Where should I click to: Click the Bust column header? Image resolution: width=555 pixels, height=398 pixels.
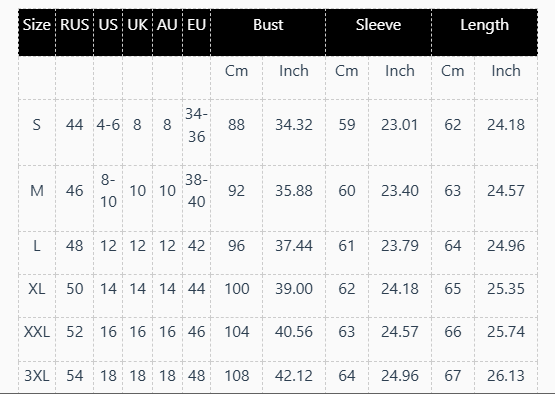268,25
